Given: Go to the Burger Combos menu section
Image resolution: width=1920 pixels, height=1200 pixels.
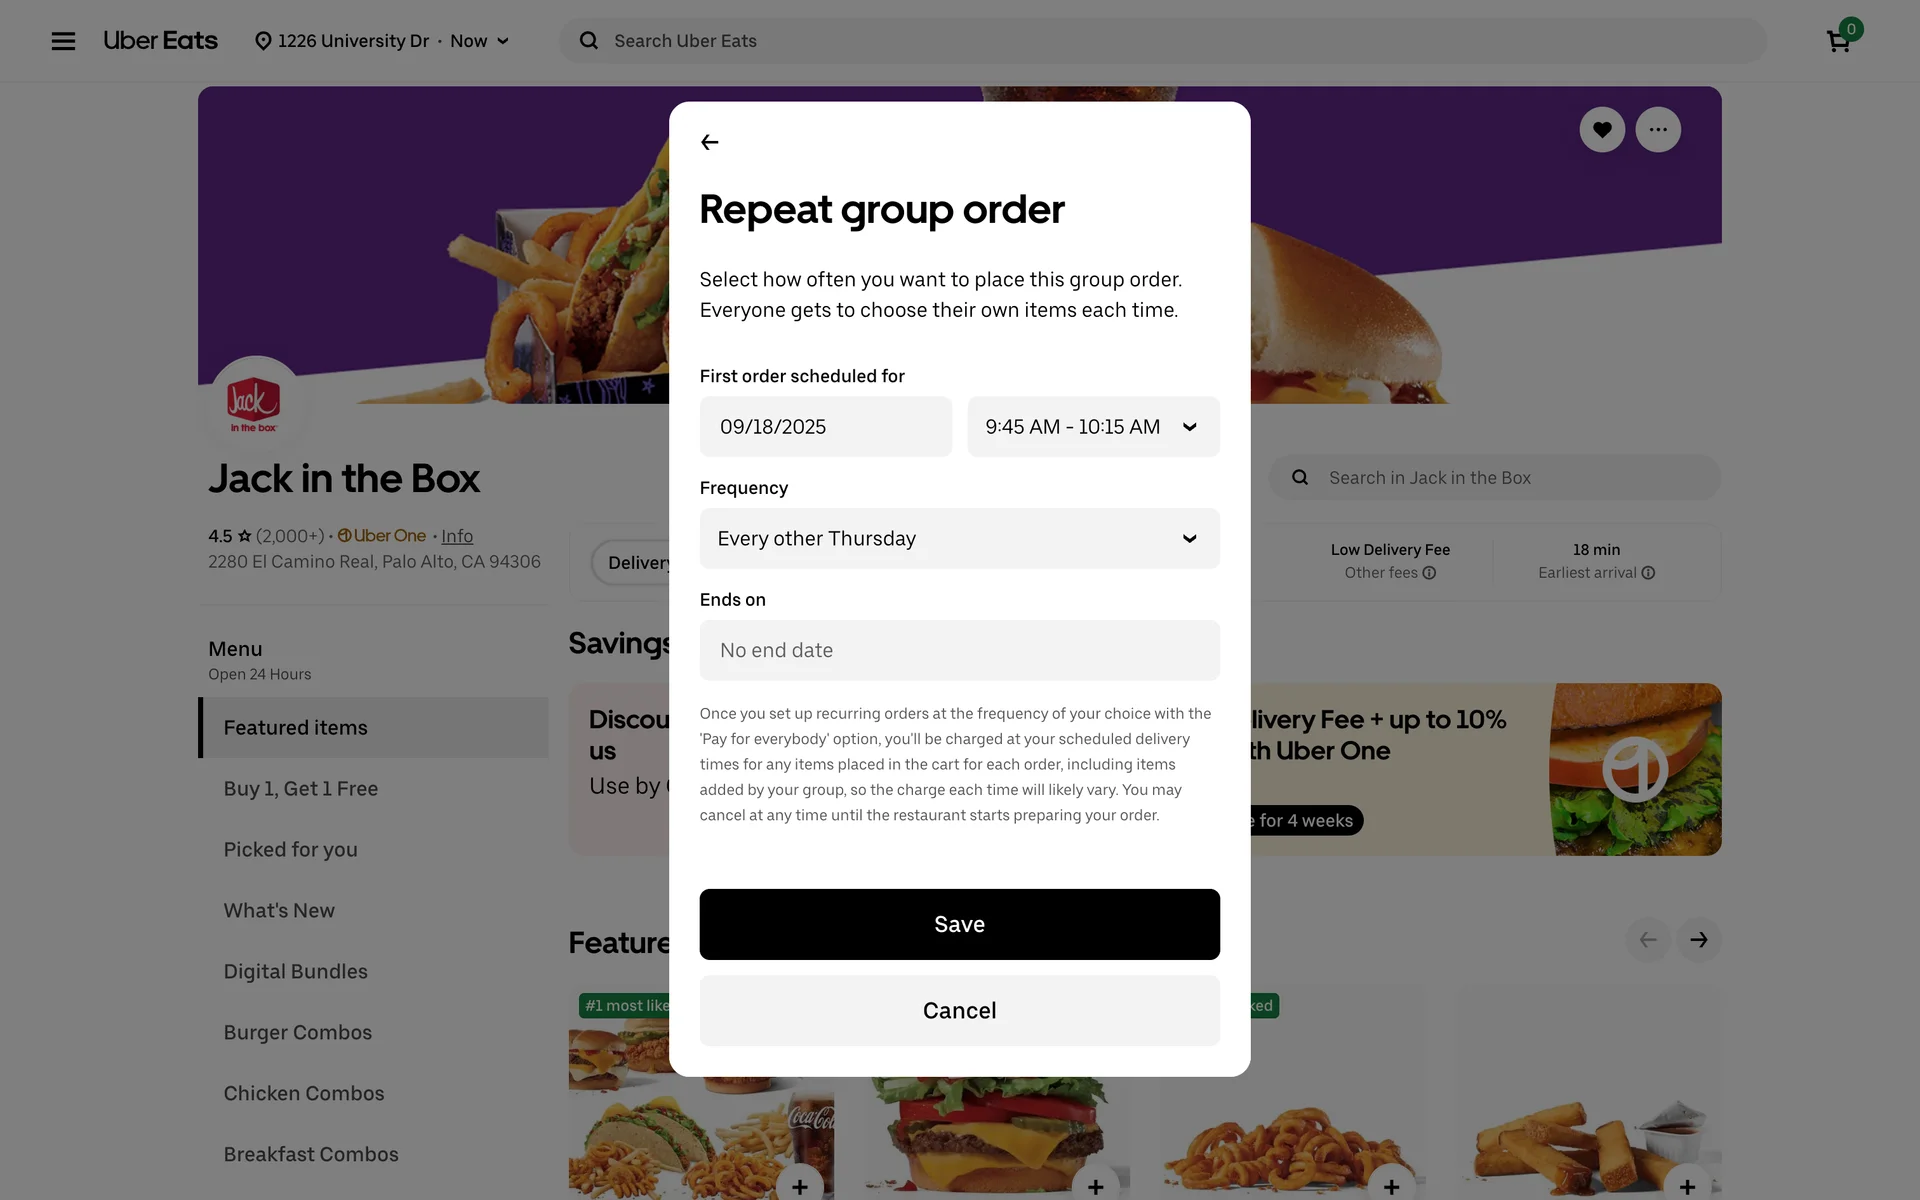Looking at the screenshot, I should (x=298, y=1033).
